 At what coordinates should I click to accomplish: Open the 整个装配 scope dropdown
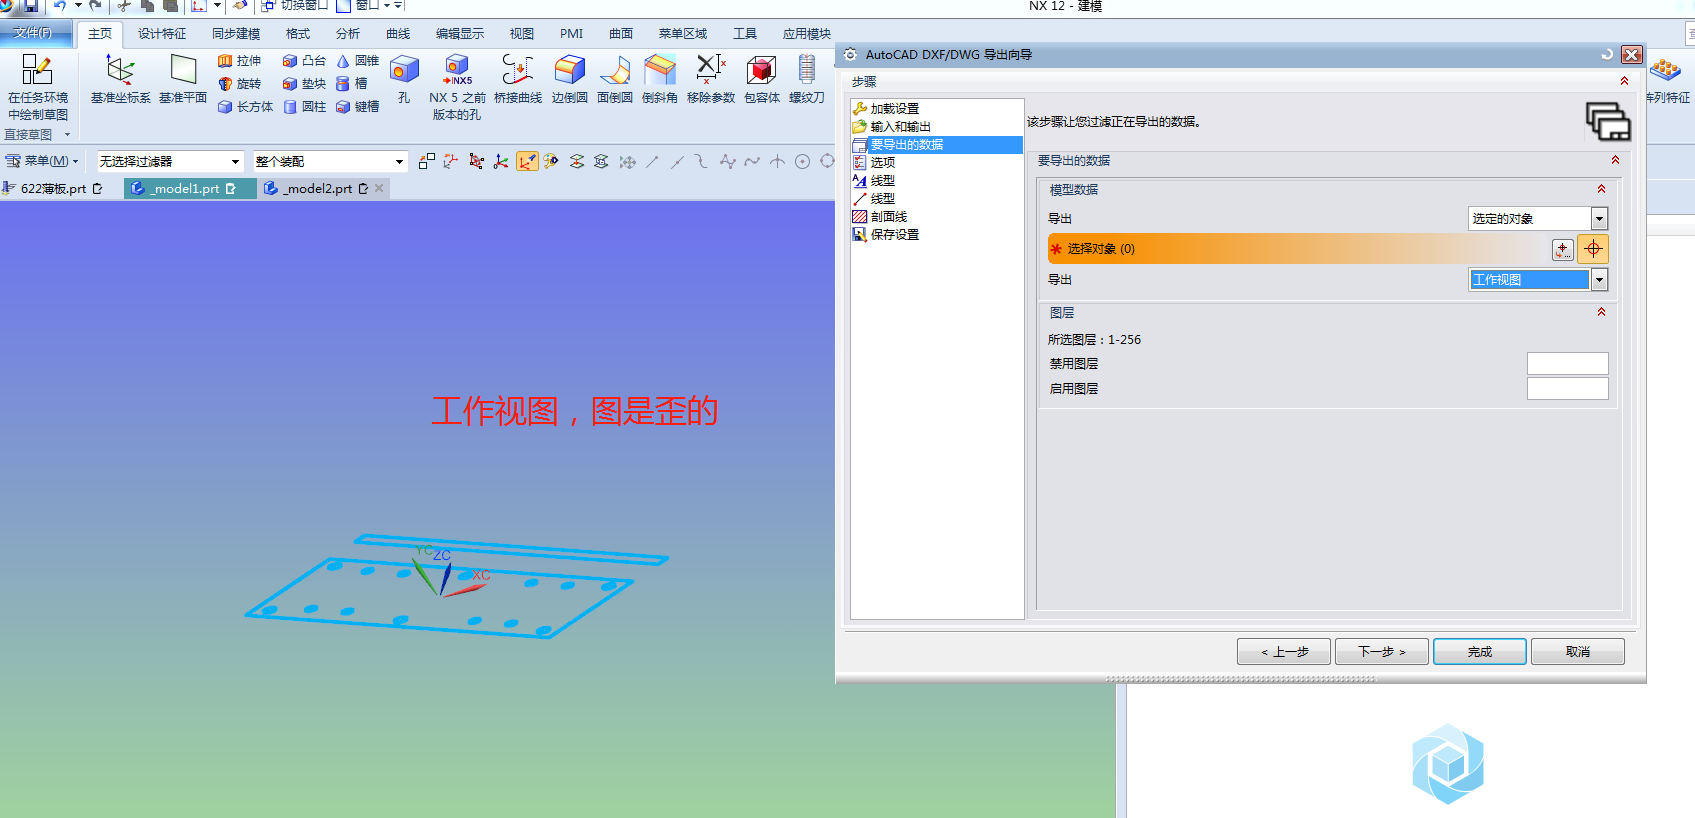pyautogui.click(x=329, y=161)
